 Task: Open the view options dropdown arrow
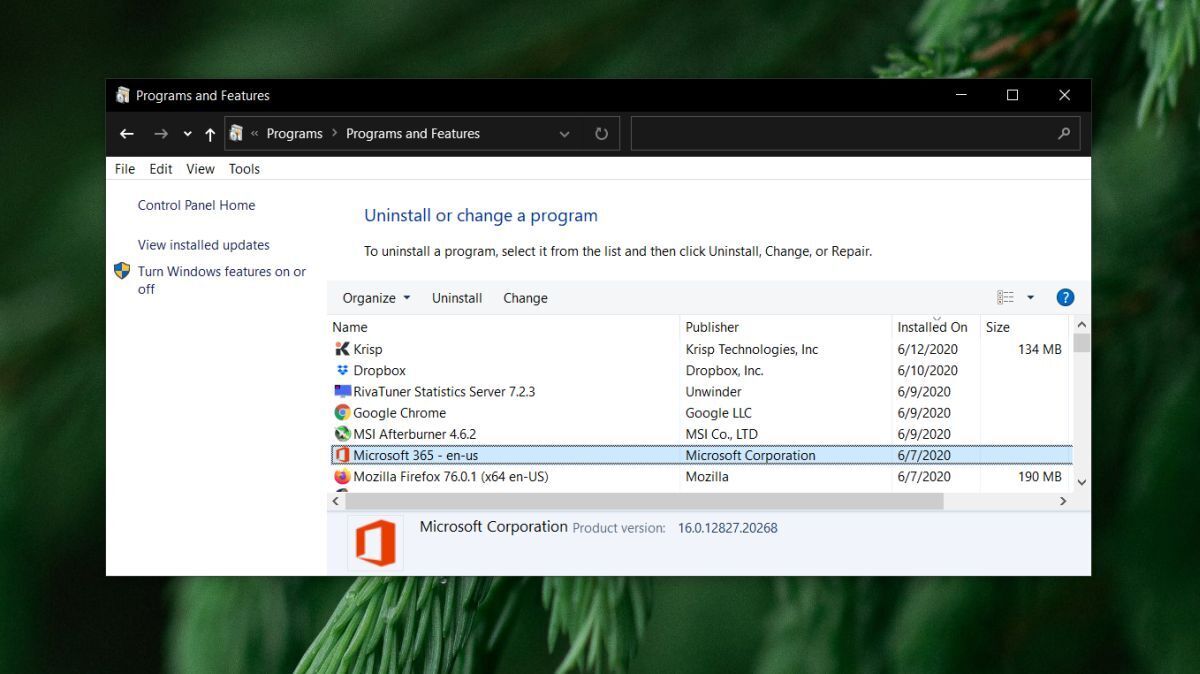click(1031, 297)
